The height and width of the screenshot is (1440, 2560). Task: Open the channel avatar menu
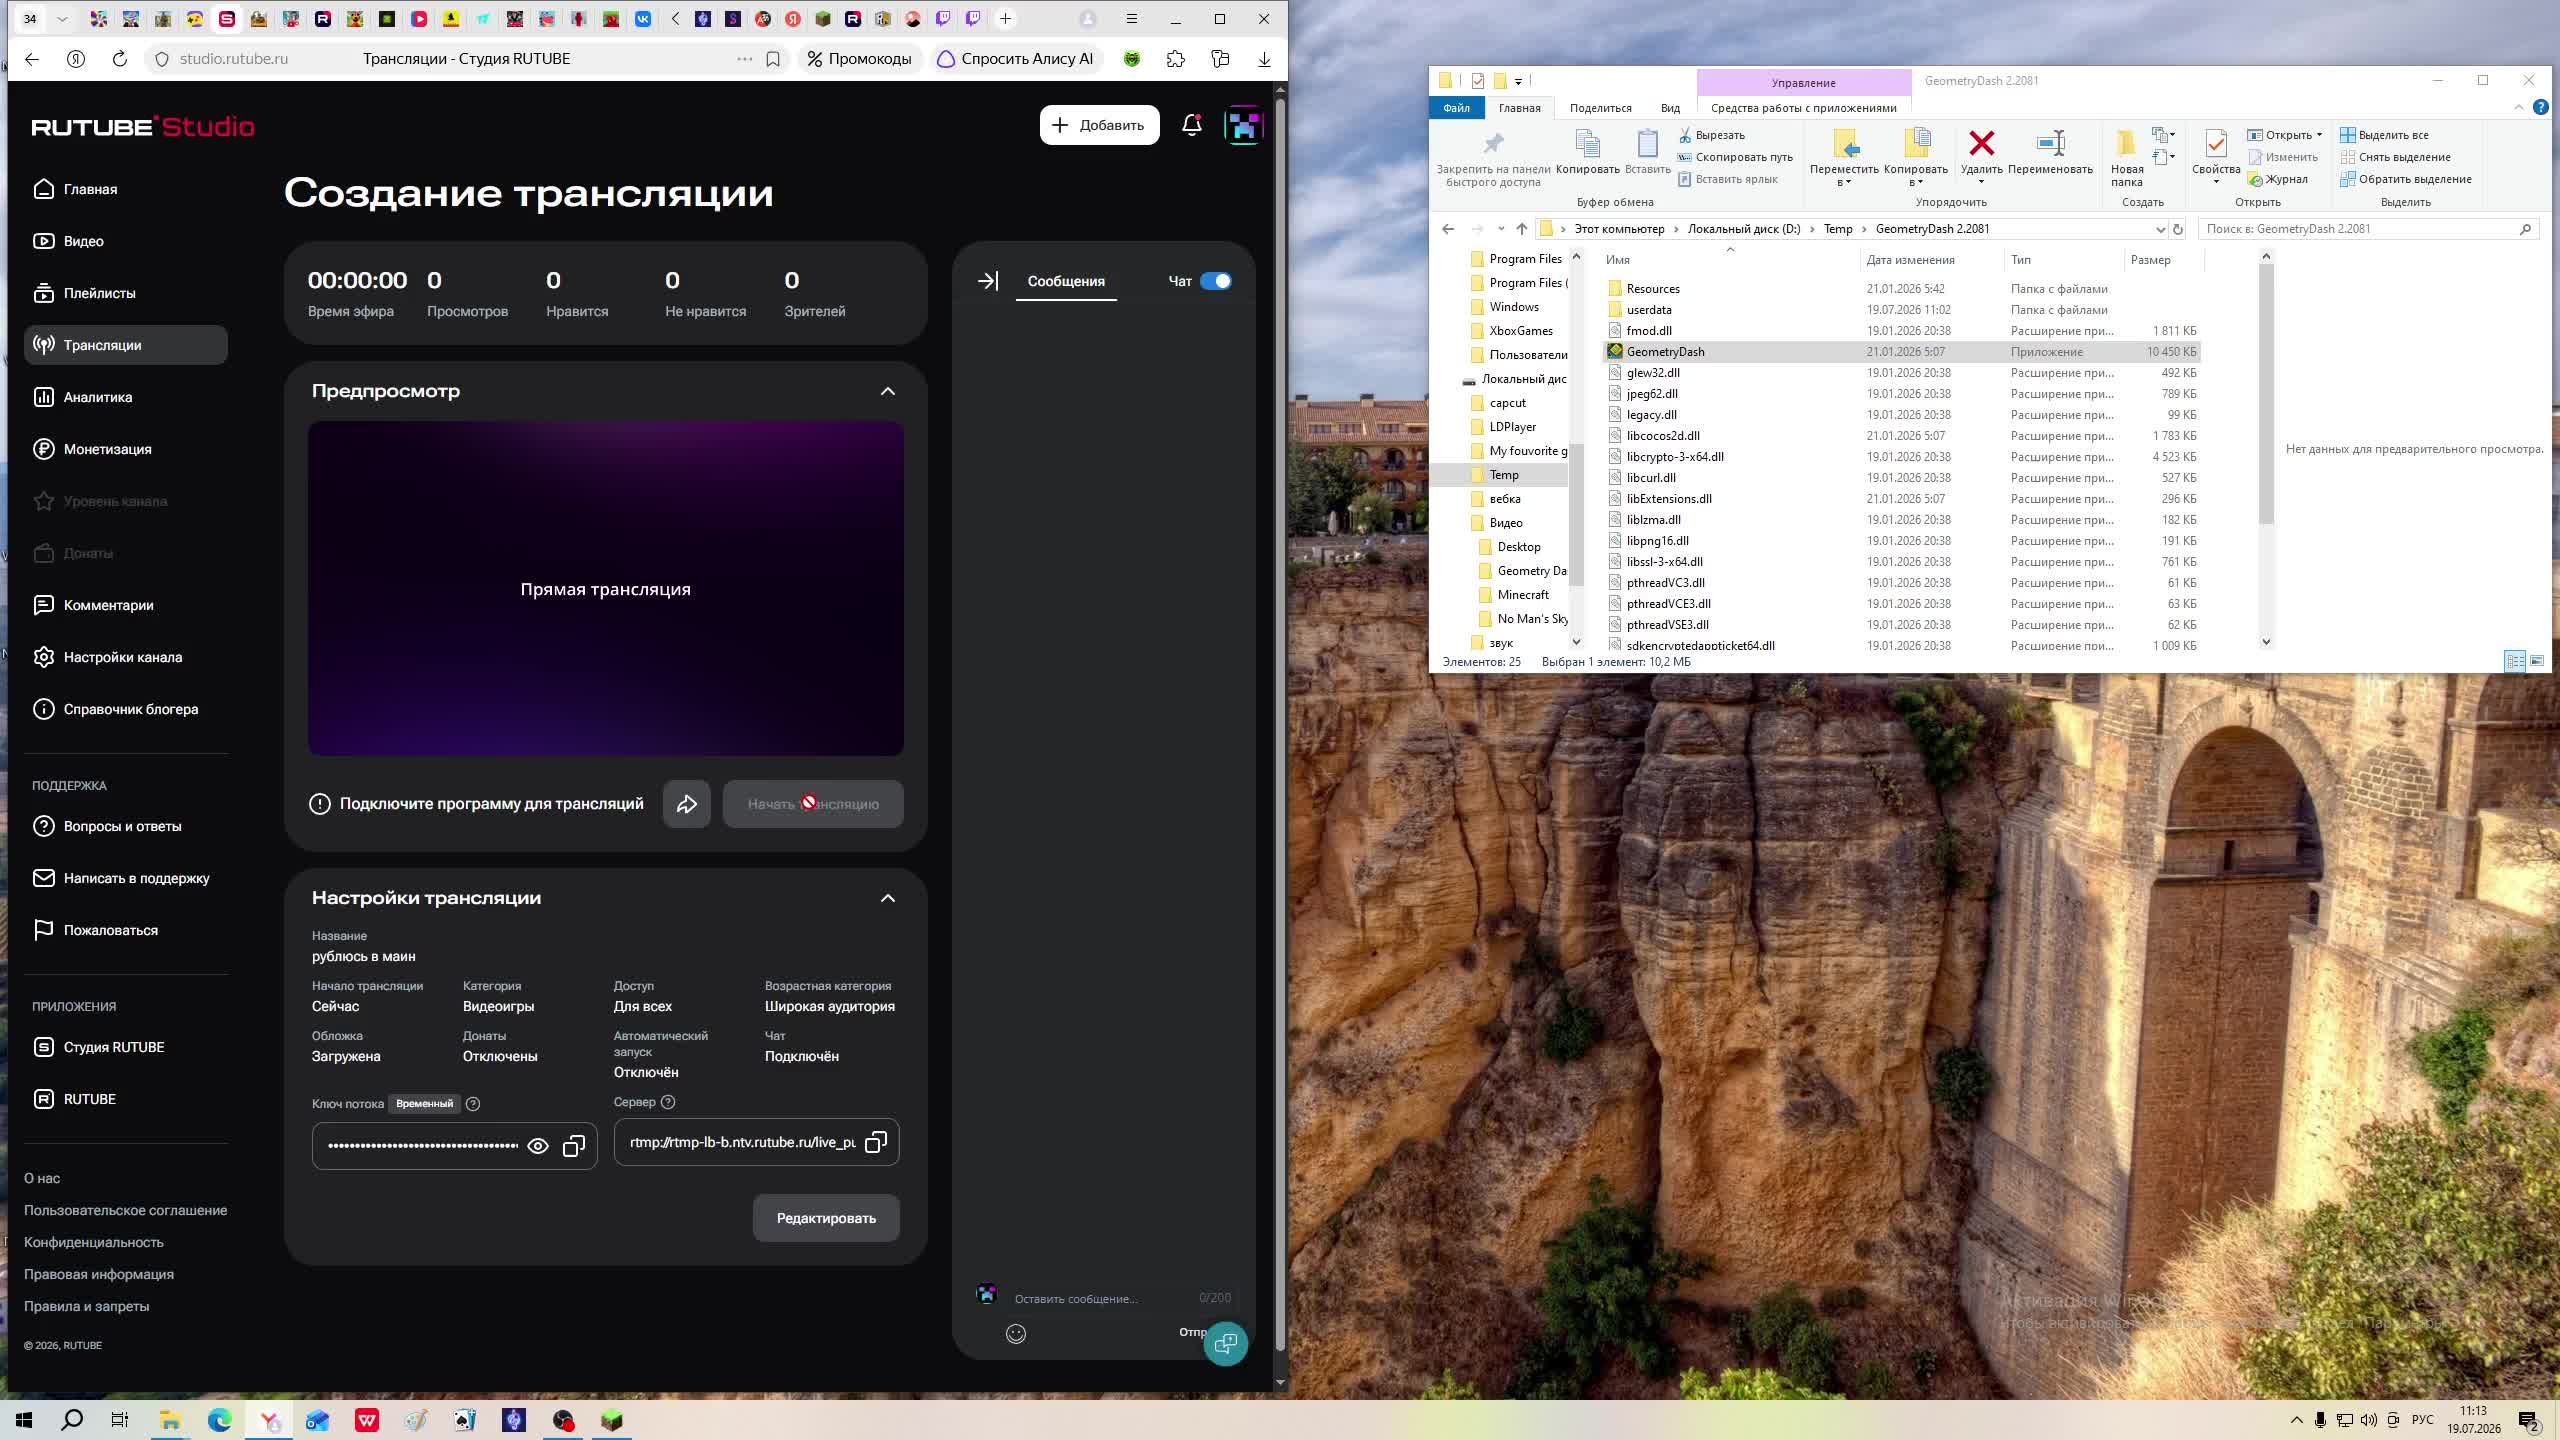pyautogui.click(x=1243, y=125)
